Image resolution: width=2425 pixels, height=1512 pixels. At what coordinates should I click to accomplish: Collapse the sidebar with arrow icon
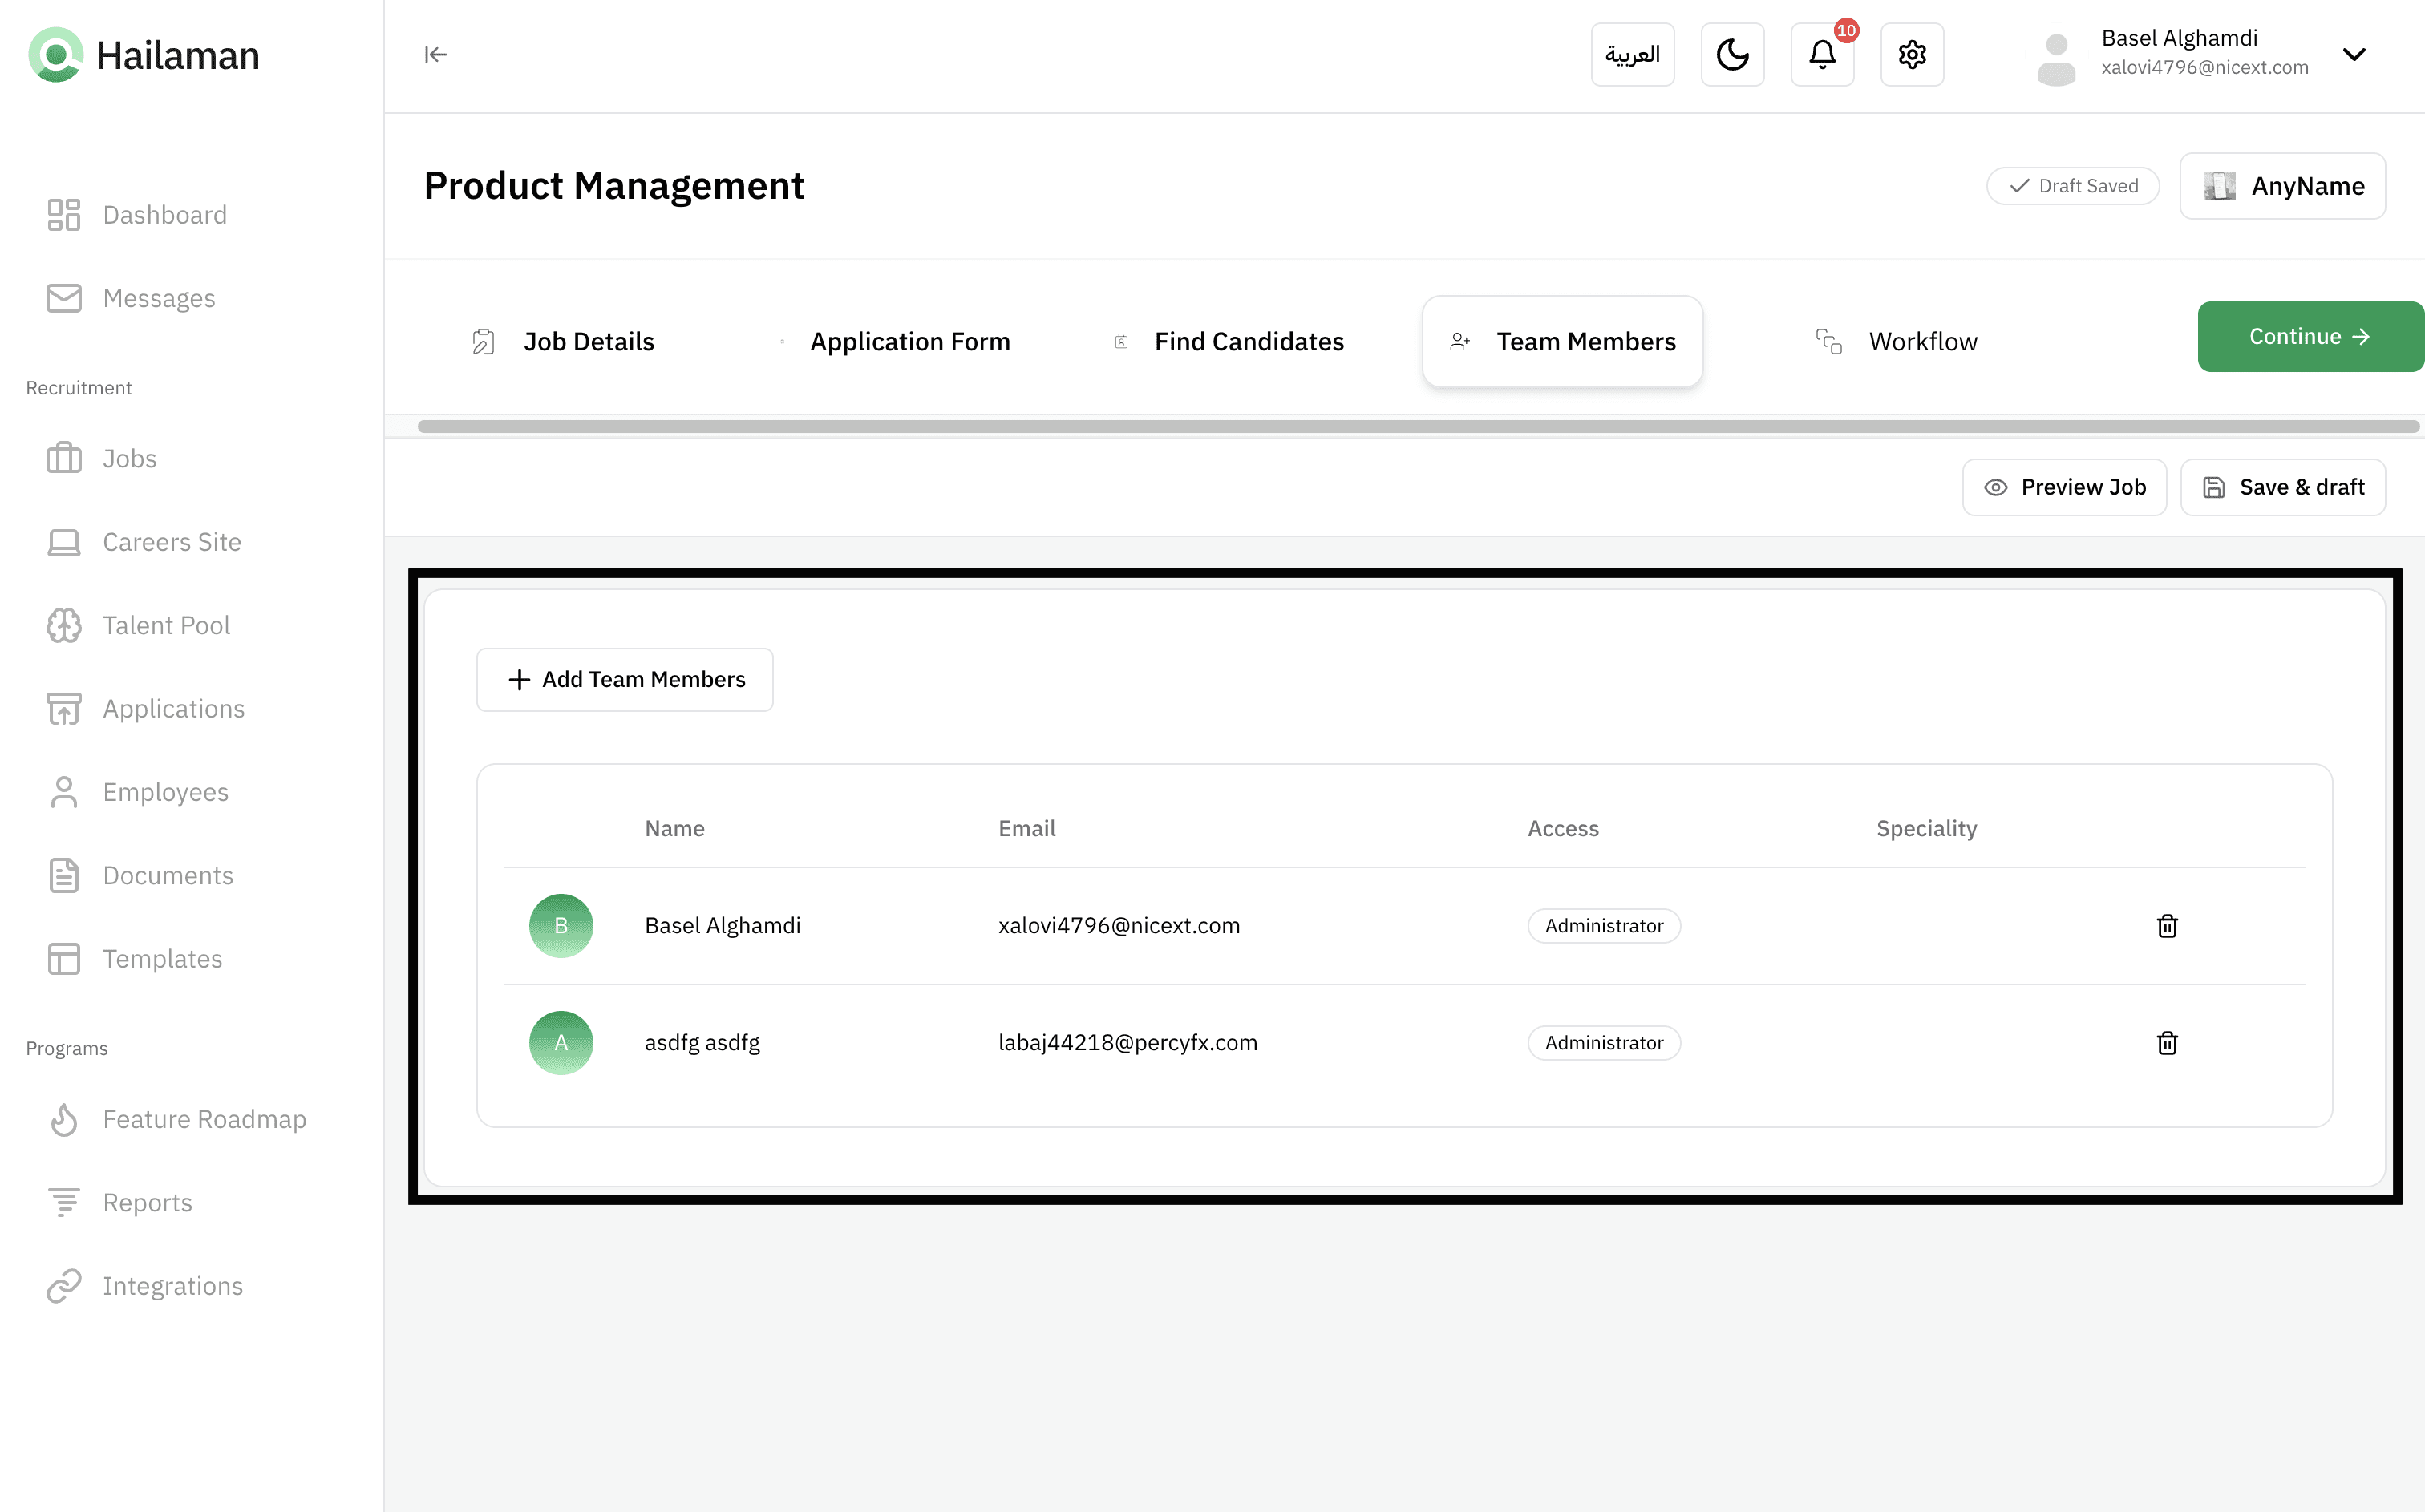pyautogui.click(x=435, y=55)
